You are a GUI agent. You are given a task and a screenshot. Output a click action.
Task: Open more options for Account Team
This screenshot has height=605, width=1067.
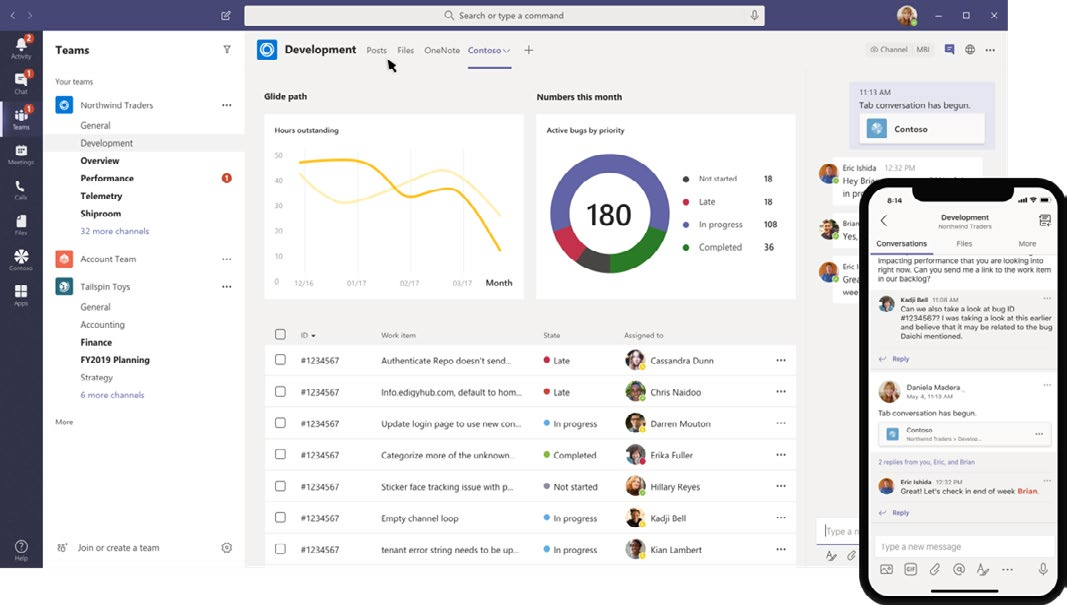[227, 259]
